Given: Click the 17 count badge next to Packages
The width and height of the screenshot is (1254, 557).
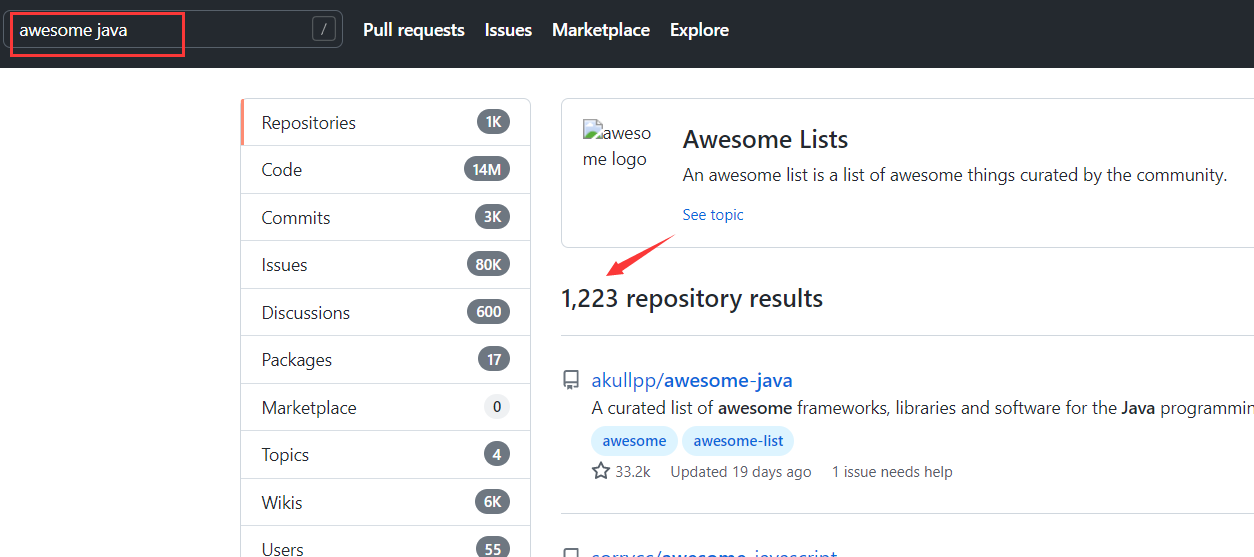Looking at the screenshot, I should coord(493,359).
